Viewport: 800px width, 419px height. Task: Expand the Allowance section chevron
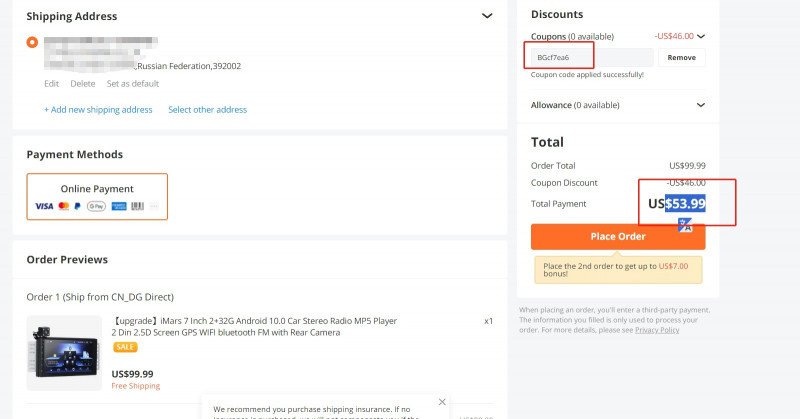click(701, 105)
